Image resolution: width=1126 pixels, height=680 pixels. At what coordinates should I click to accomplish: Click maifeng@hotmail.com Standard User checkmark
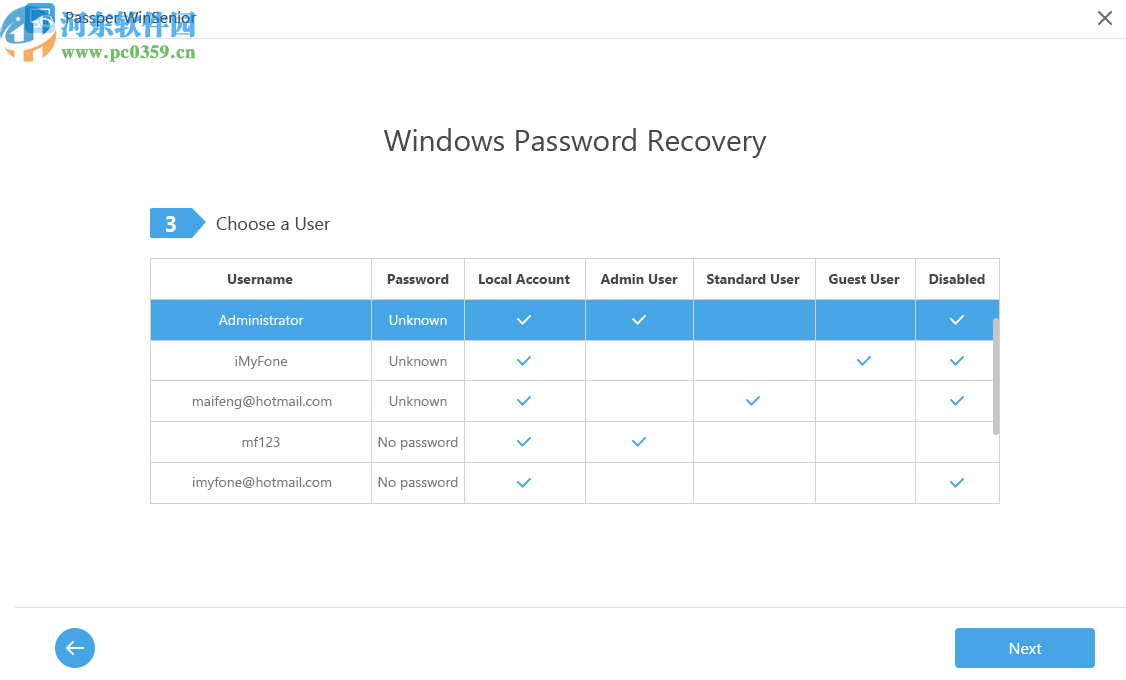[753, 401]
